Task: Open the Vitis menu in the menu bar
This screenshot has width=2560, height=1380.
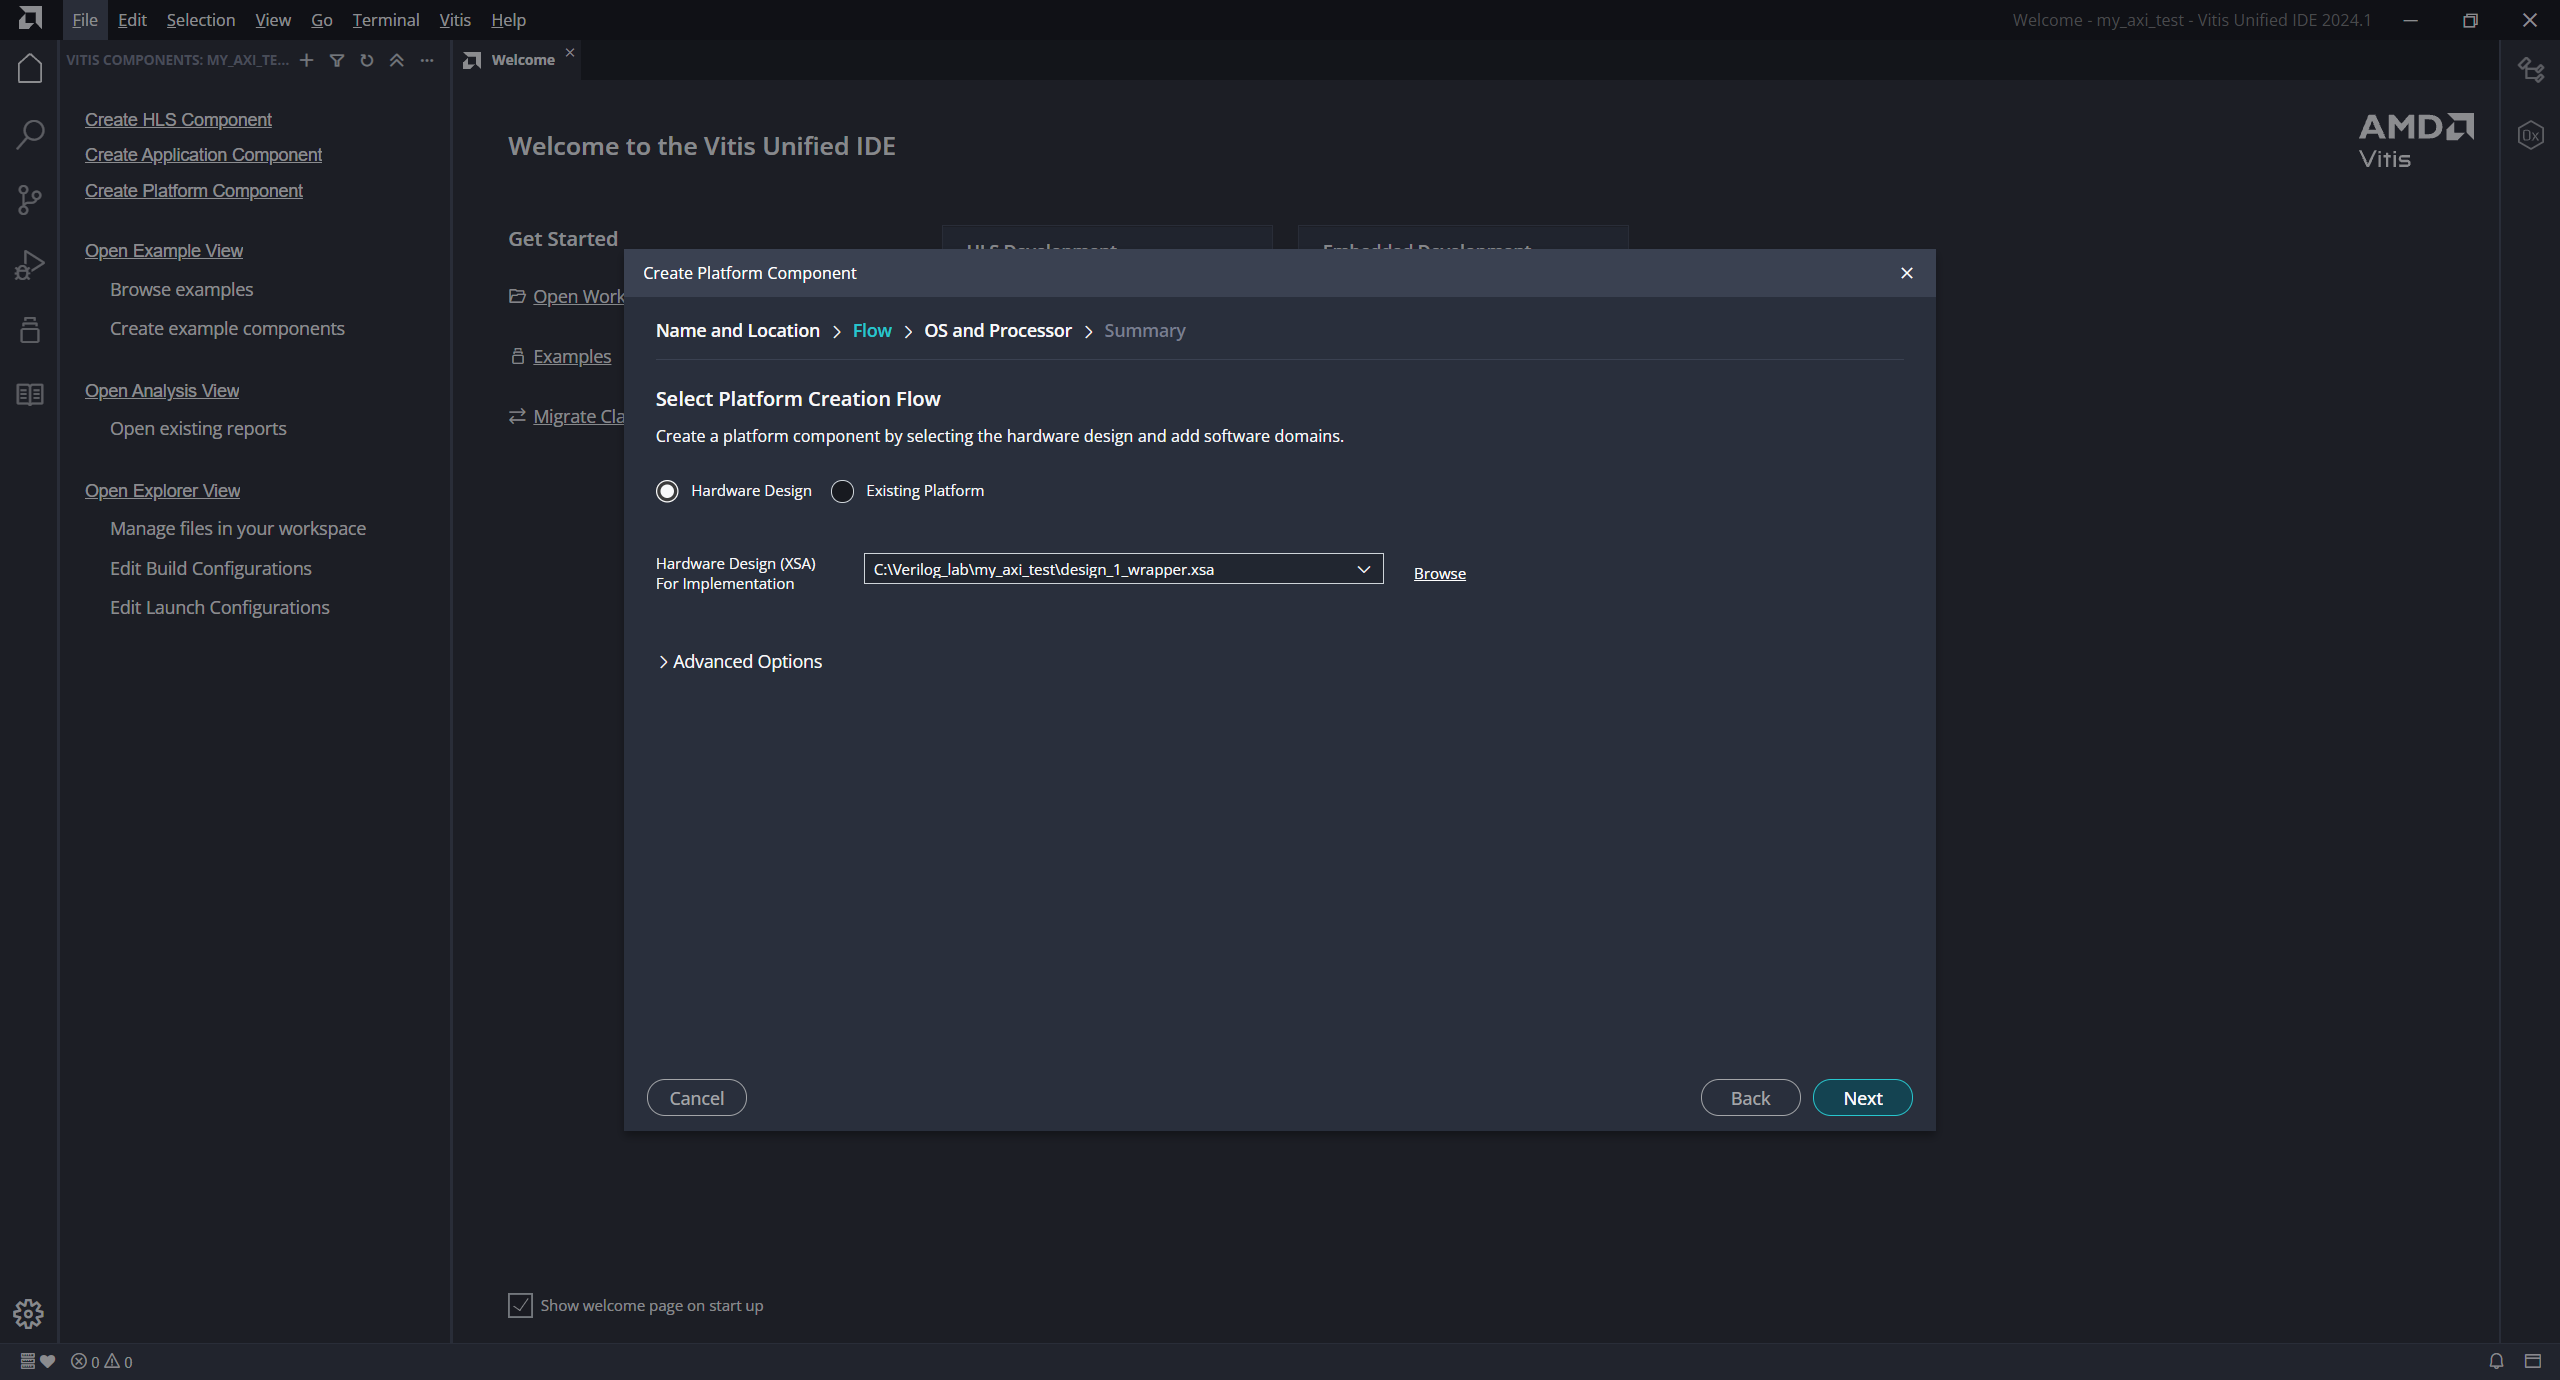Action: [x=455, y=20]
